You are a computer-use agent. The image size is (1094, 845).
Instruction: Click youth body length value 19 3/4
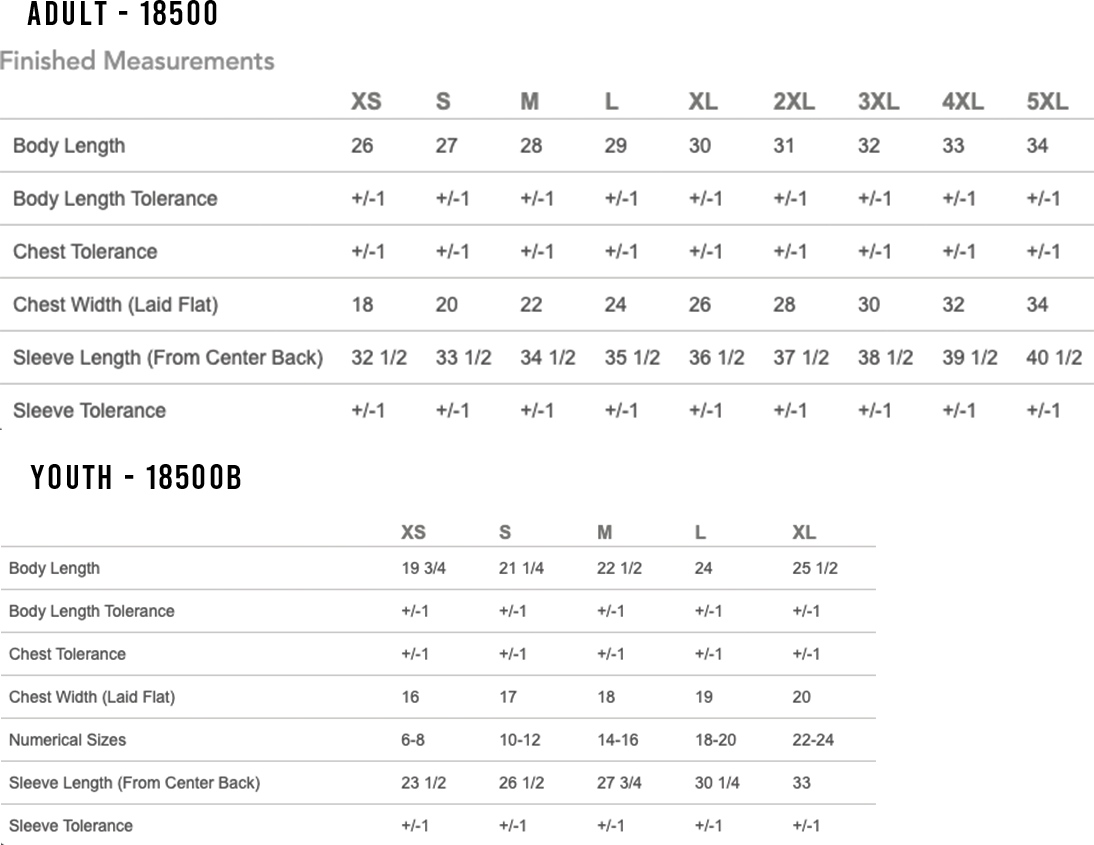click(x=423, y=568)
